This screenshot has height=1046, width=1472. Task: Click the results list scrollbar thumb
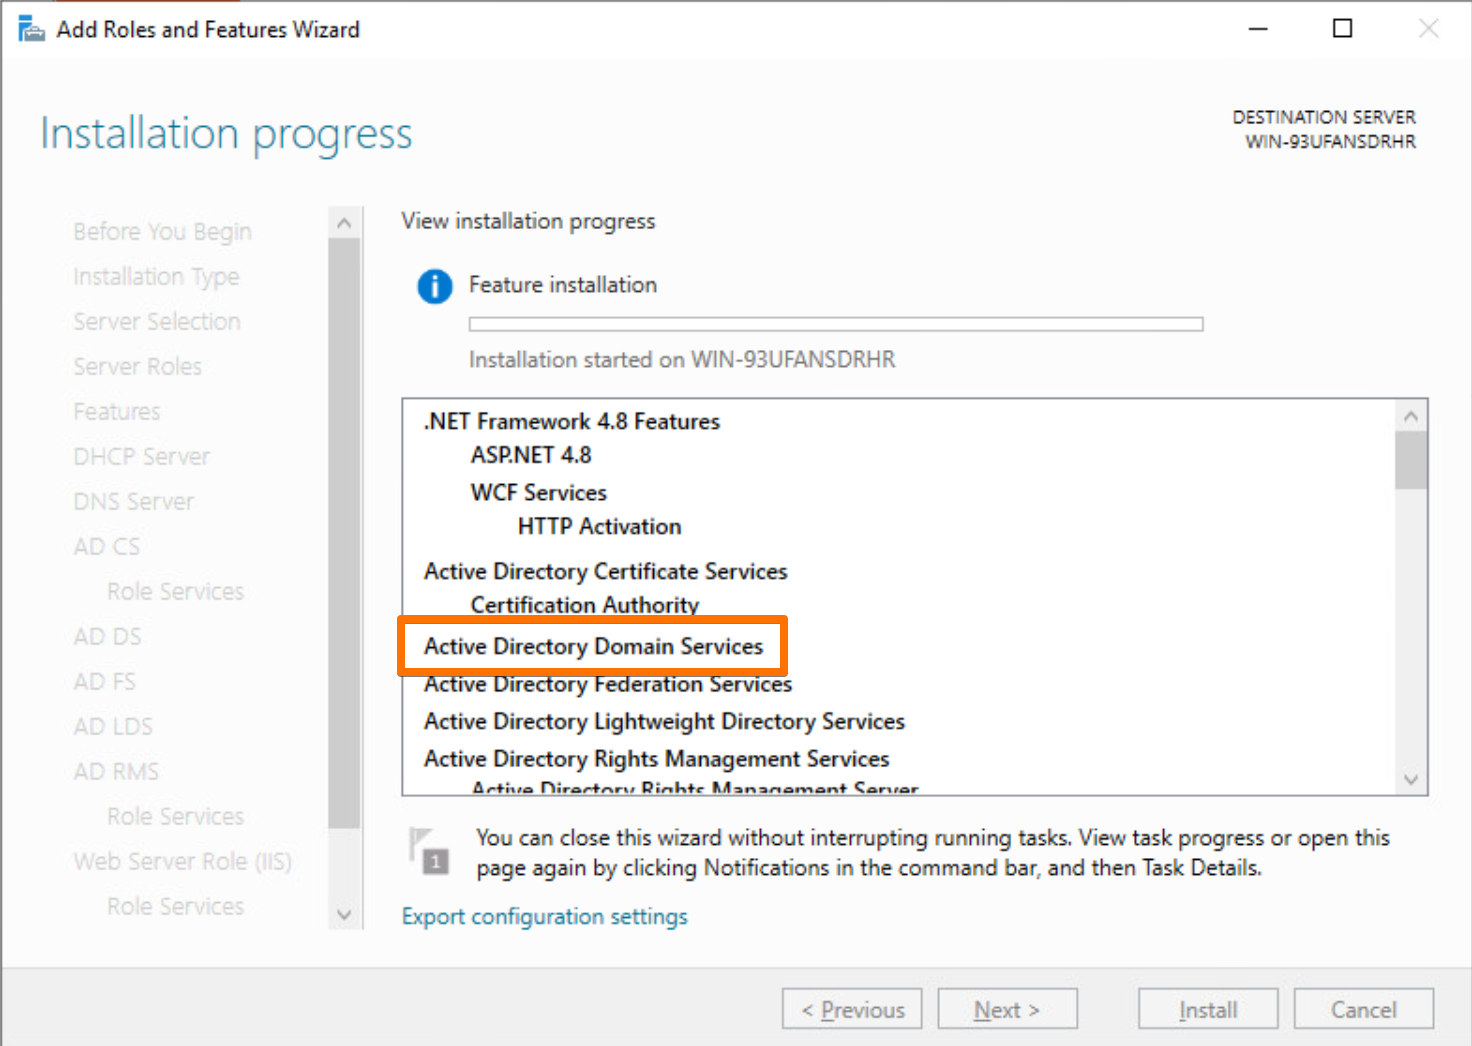[x=1411, y=461]
